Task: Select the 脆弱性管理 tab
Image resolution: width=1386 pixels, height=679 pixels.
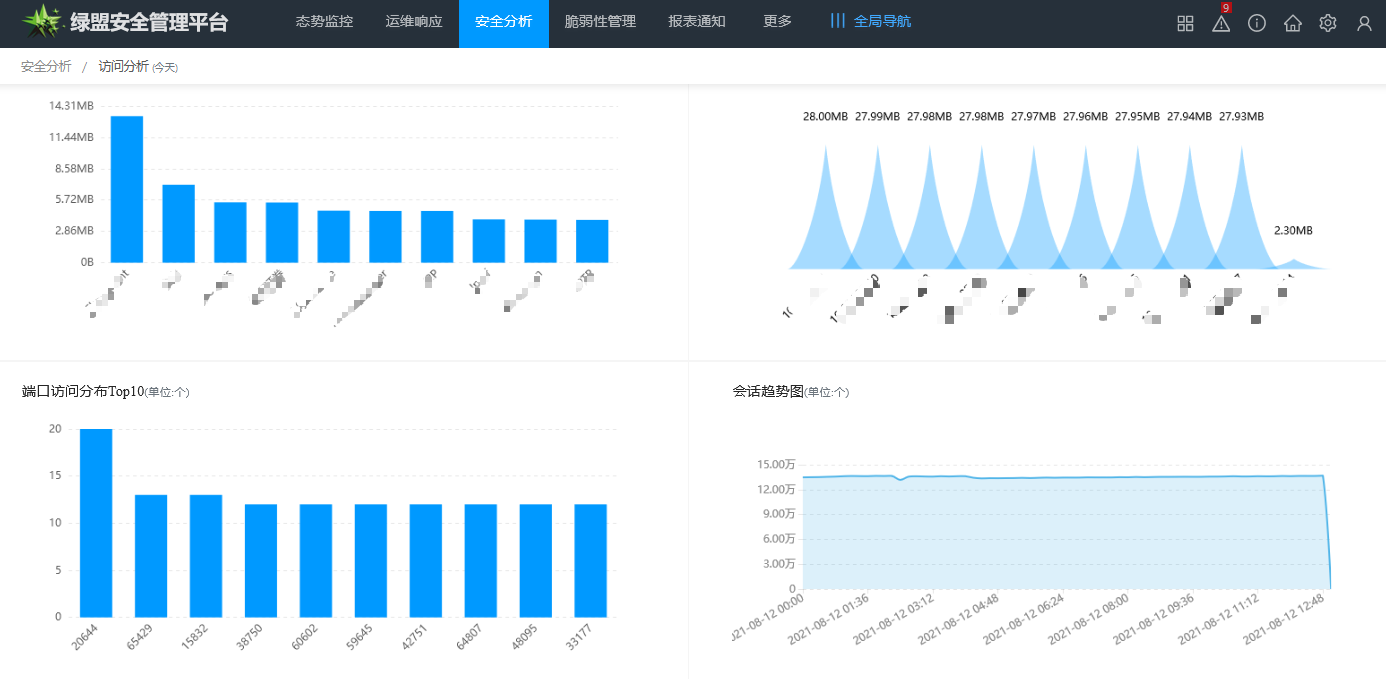Action: pyautogui.click(x=600, y=21)
